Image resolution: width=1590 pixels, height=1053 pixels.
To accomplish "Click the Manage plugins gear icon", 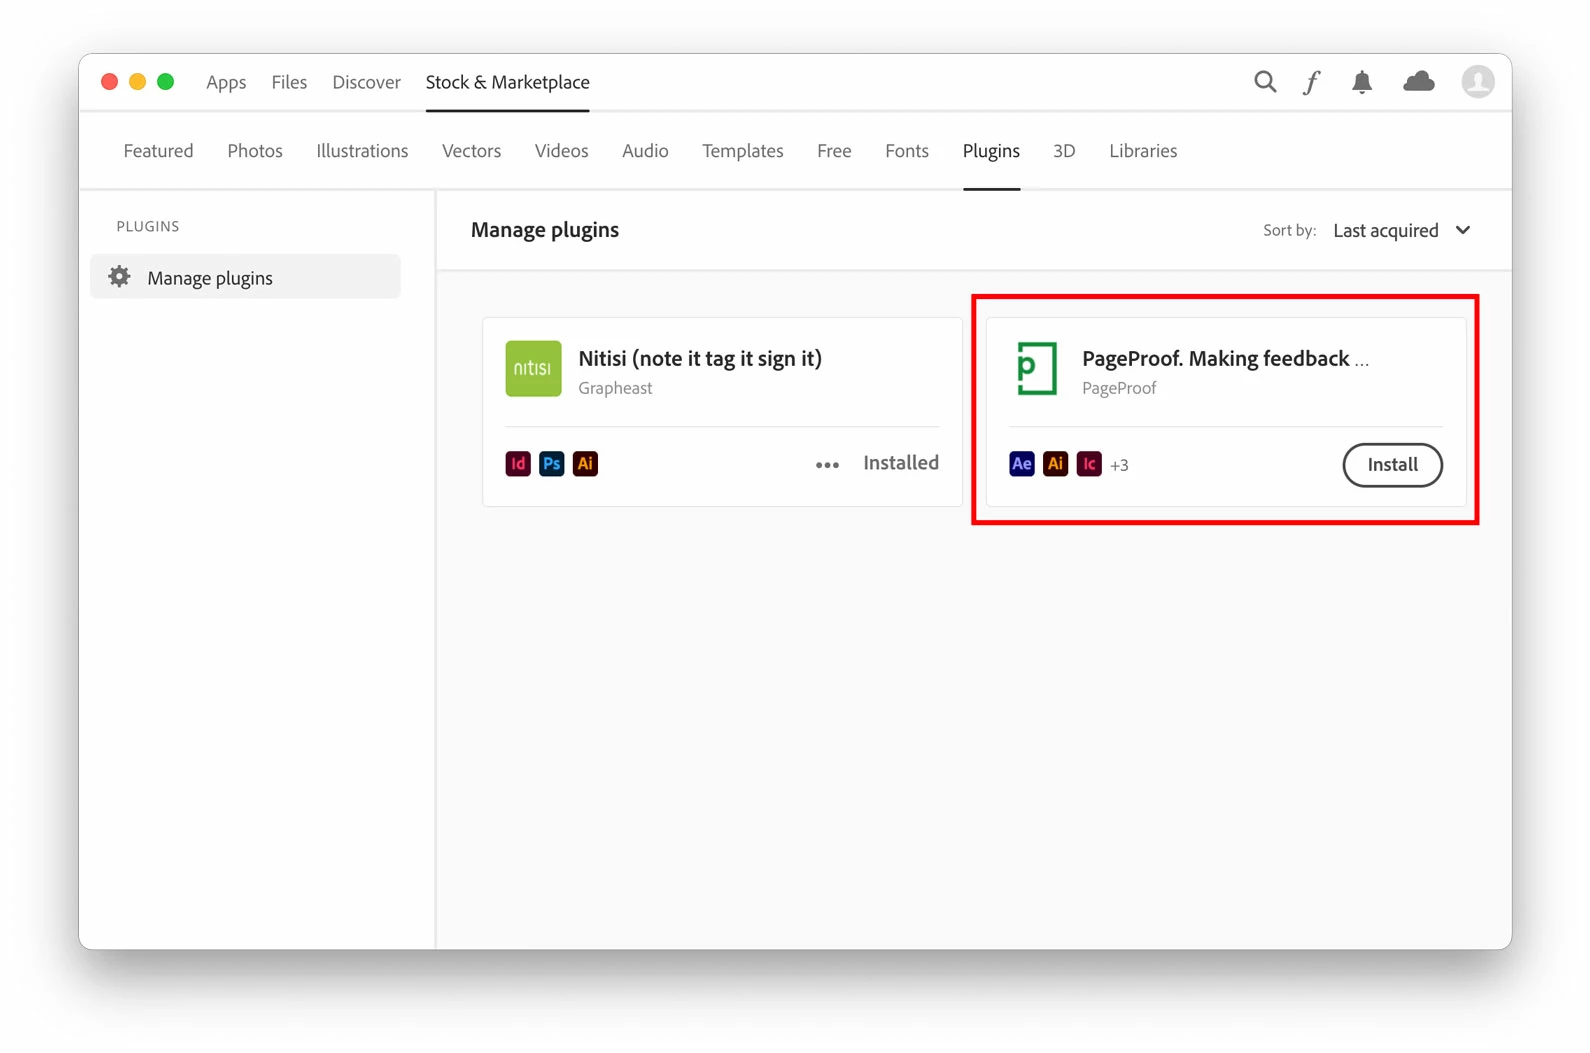I will click(119, 277).
